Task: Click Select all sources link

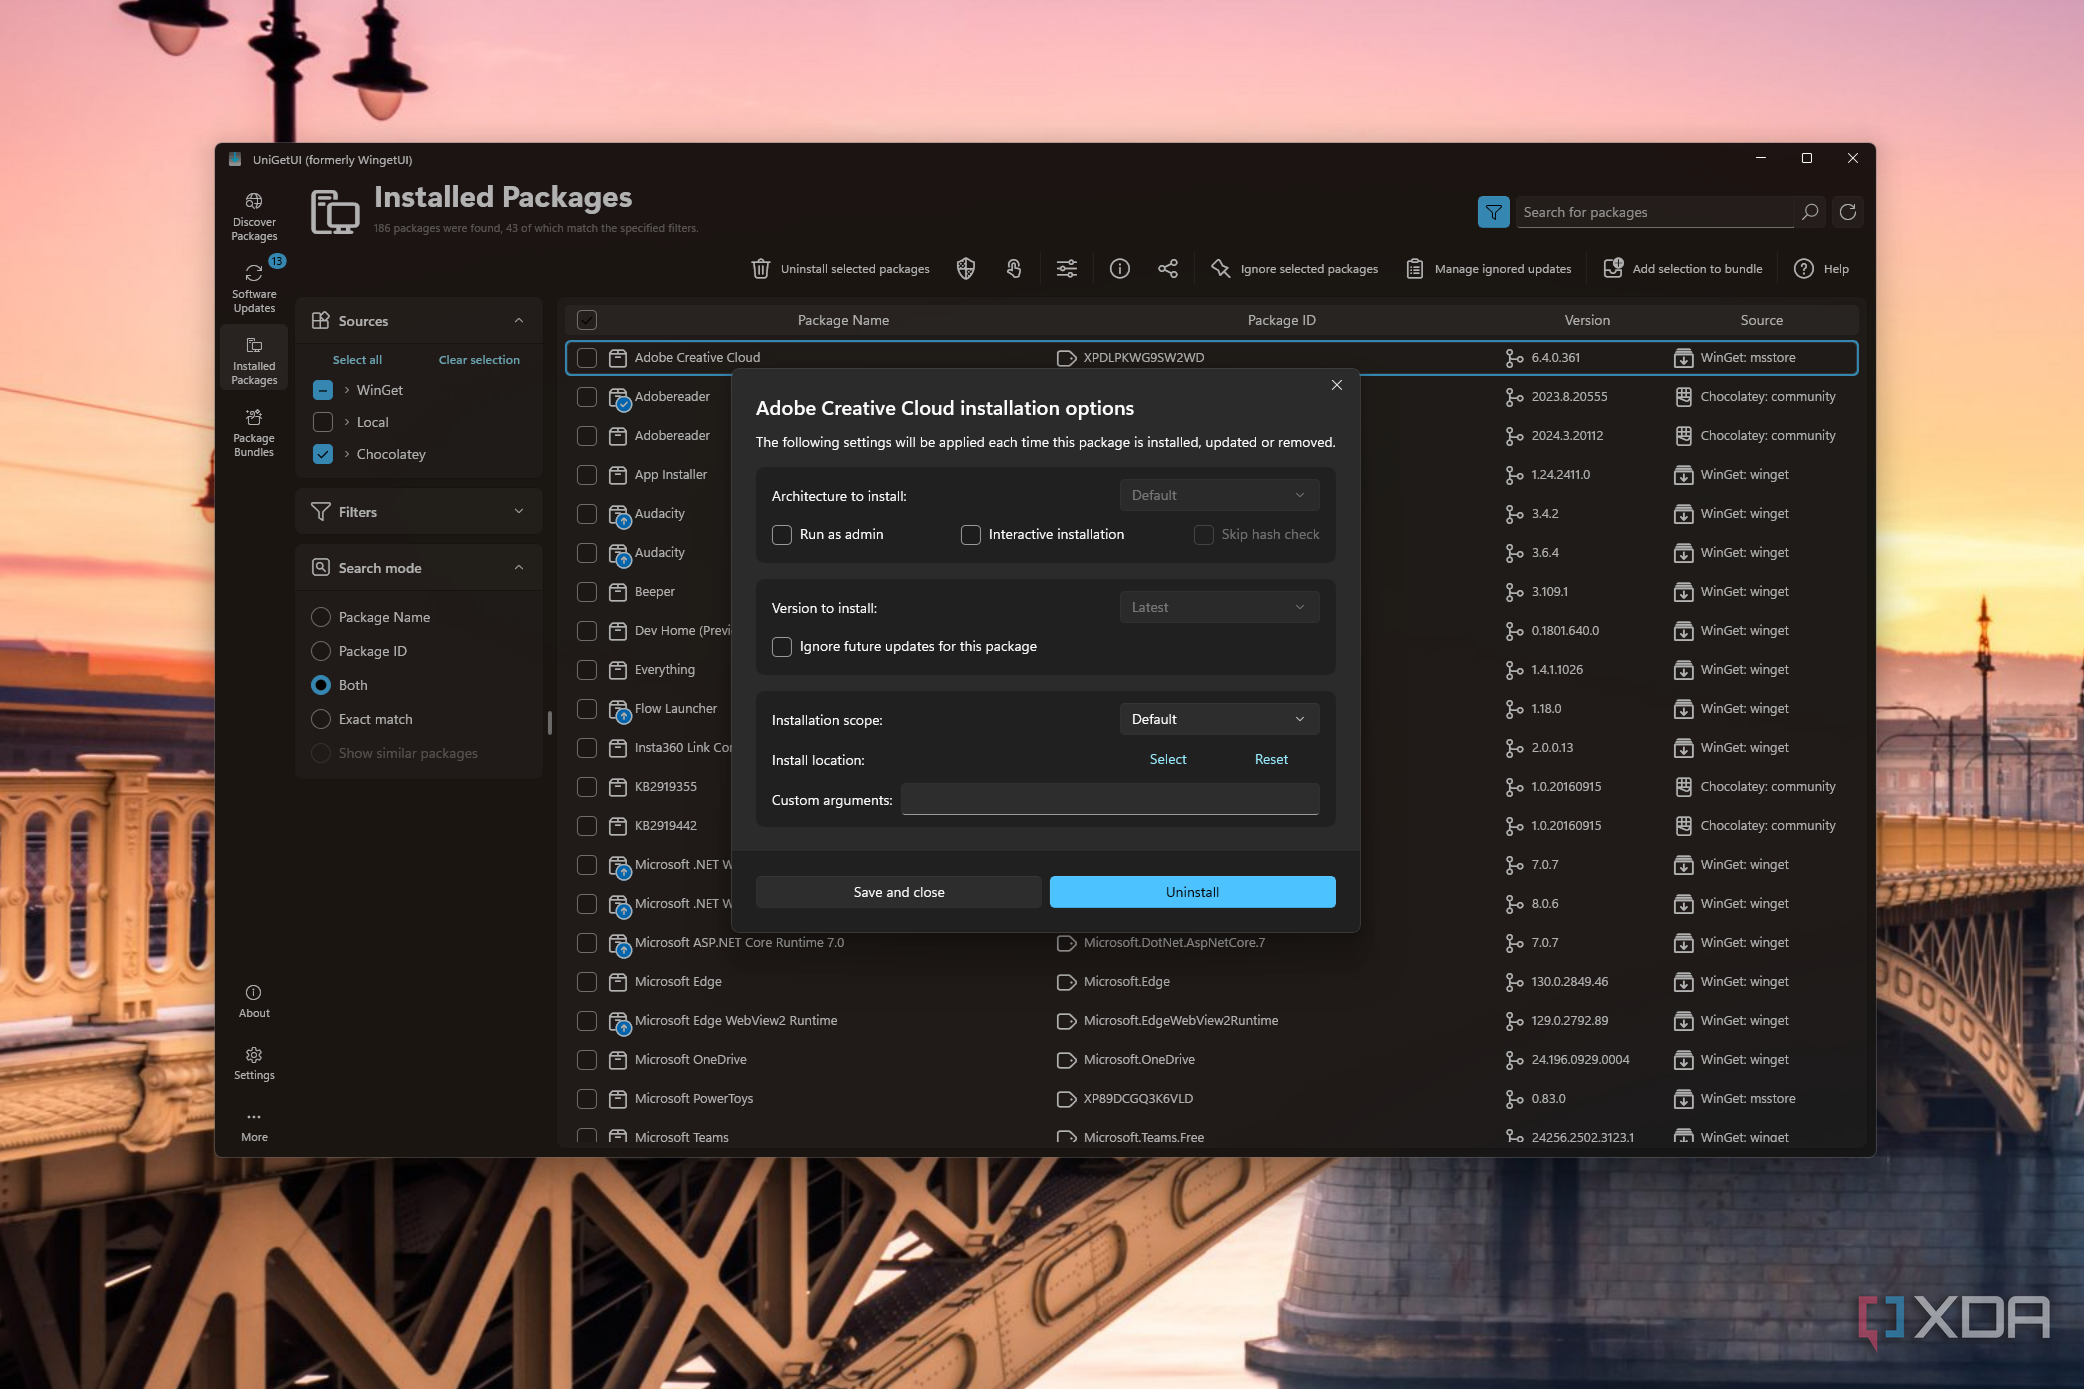Action: (357, 360)
